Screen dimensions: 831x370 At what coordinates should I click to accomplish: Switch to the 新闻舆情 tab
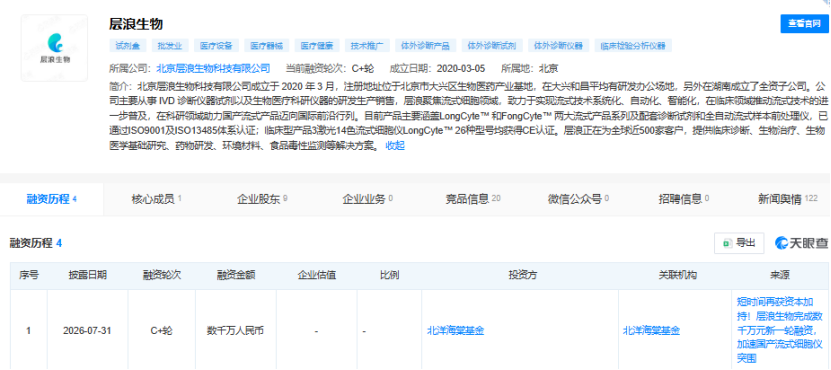788,199
